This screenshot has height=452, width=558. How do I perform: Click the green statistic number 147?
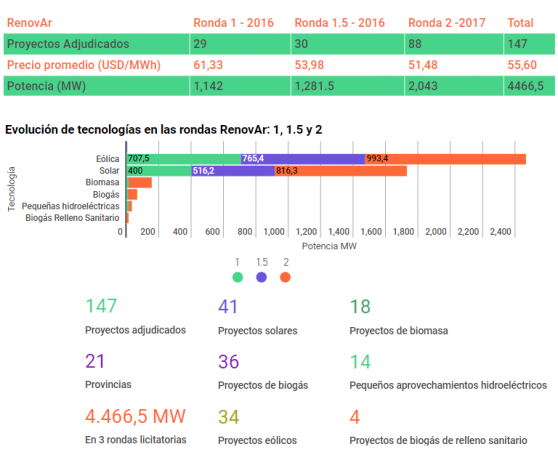[101, 306]
